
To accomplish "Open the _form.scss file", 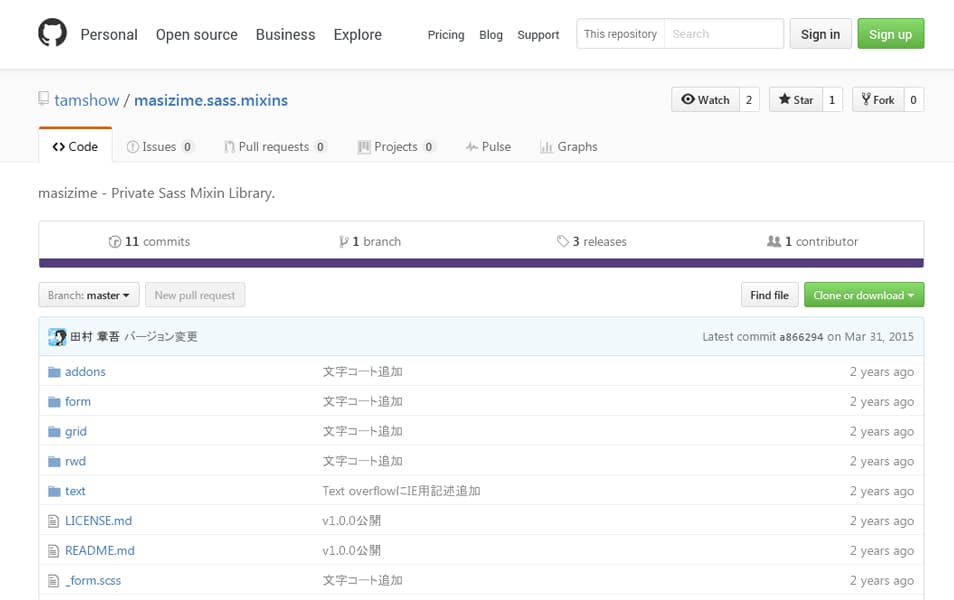I will tap(93, 581).
